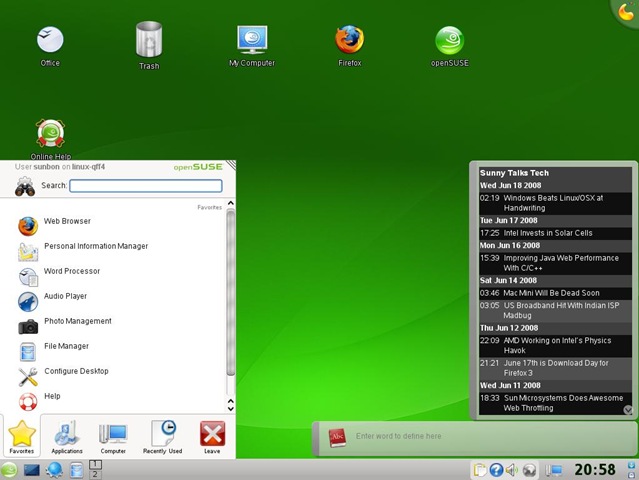
Task: Open the Office folder desktop icon
Action: (50, 41)
